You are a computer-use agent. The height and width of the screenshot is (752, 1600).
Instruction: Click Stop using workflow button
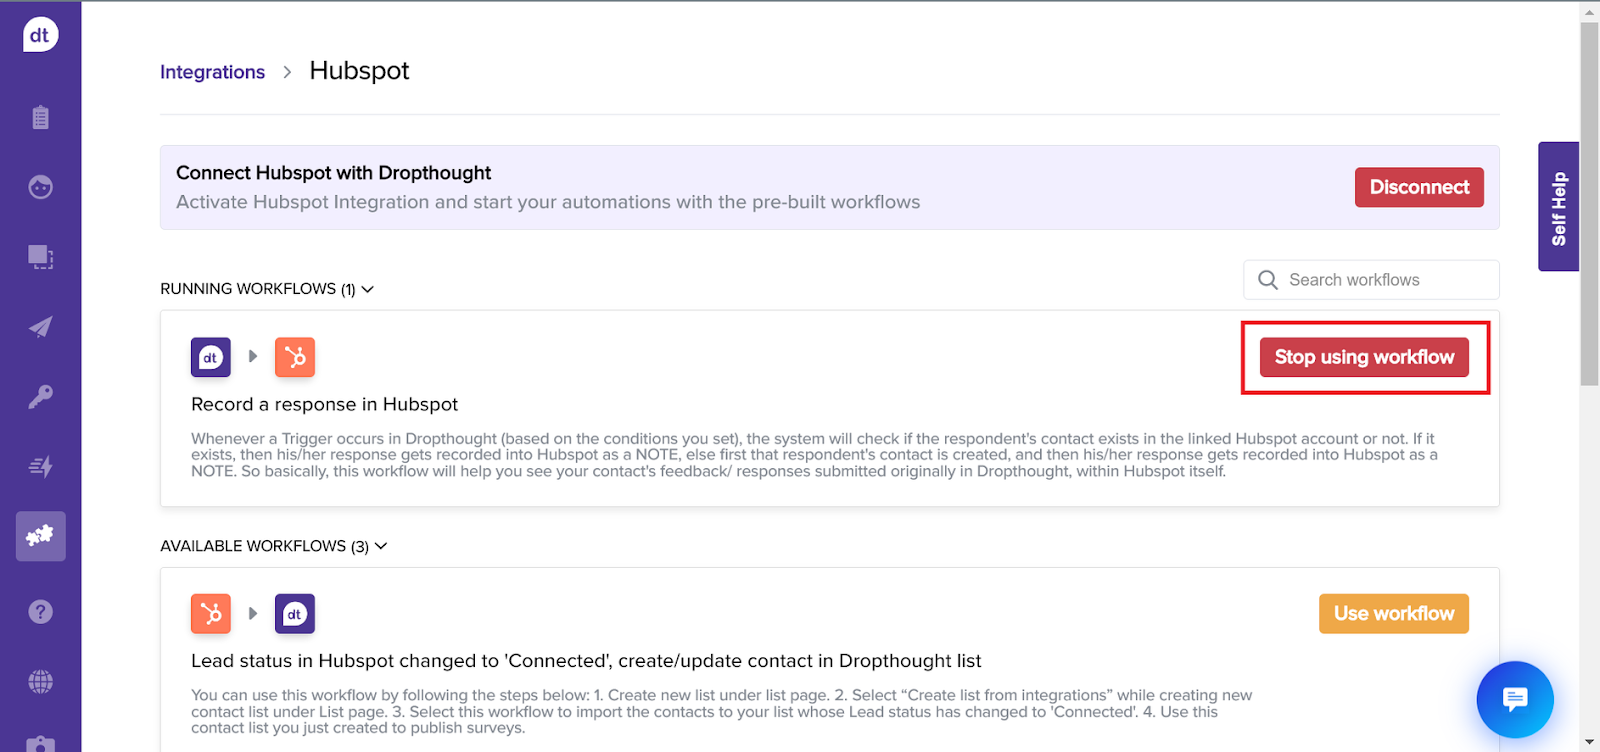(1364, 357)
